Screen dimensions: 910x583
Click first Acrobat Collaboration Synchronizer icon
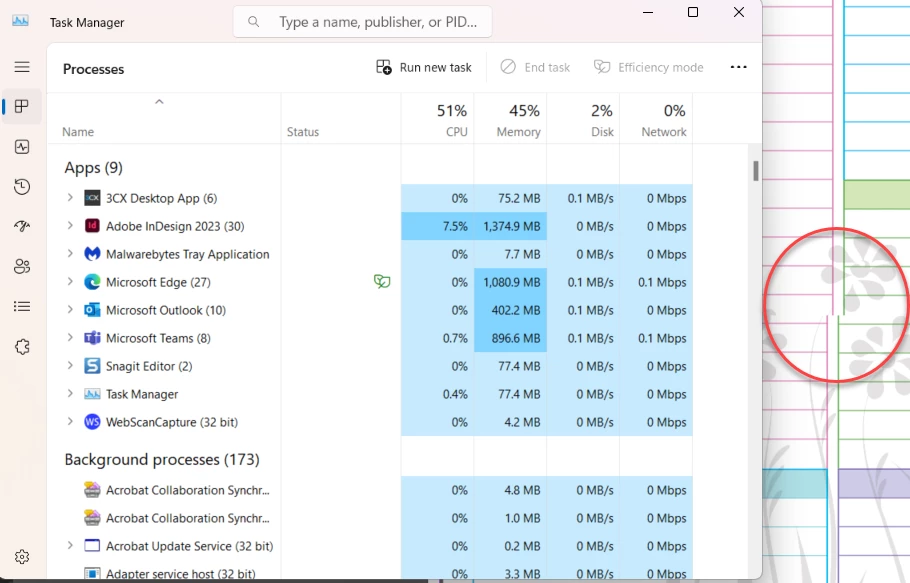92,490
